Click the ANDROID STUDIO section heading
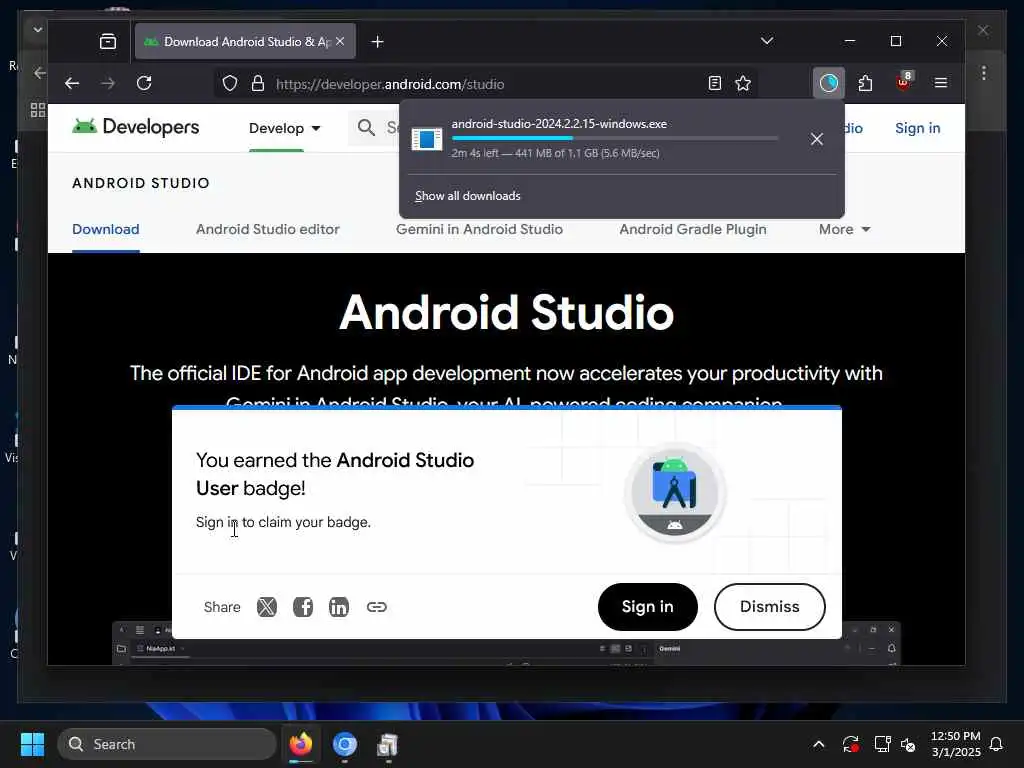1024x768 pixels. 141,183
